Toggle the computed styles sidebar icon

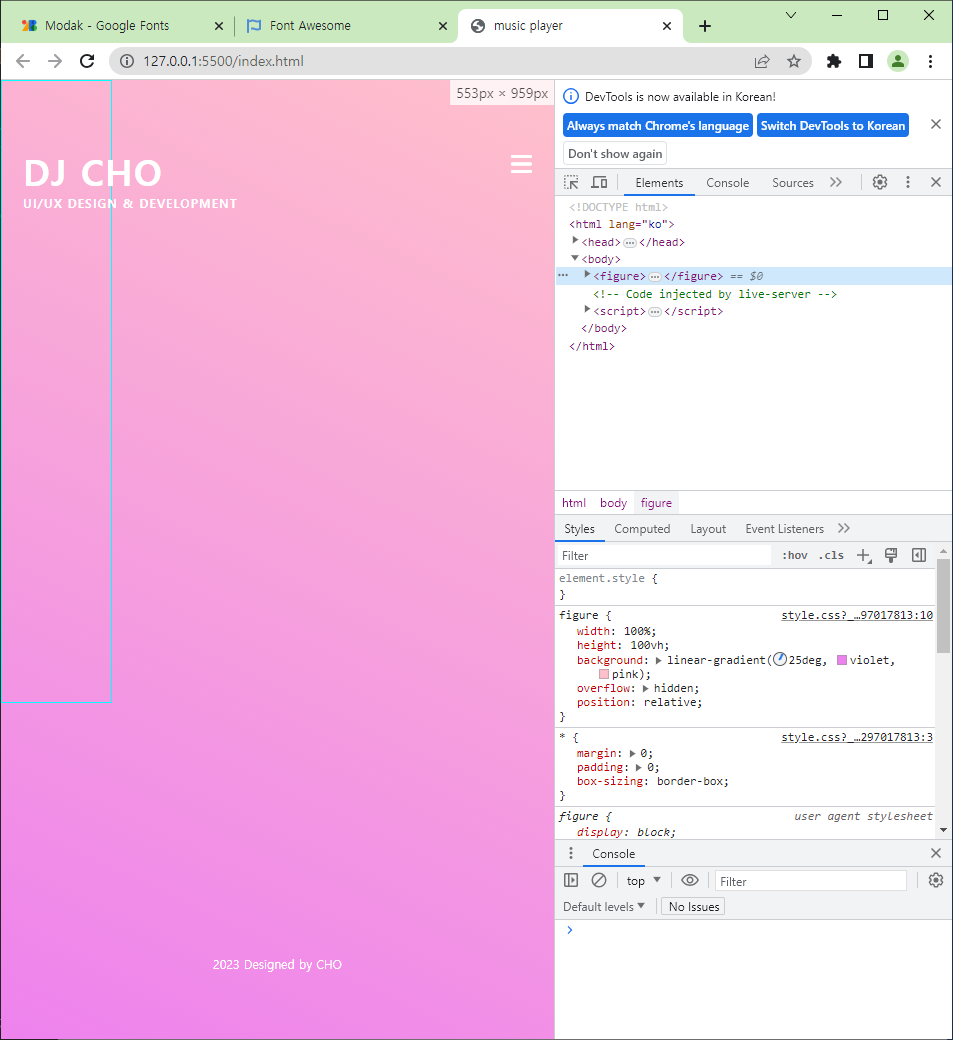click(919, 556)
